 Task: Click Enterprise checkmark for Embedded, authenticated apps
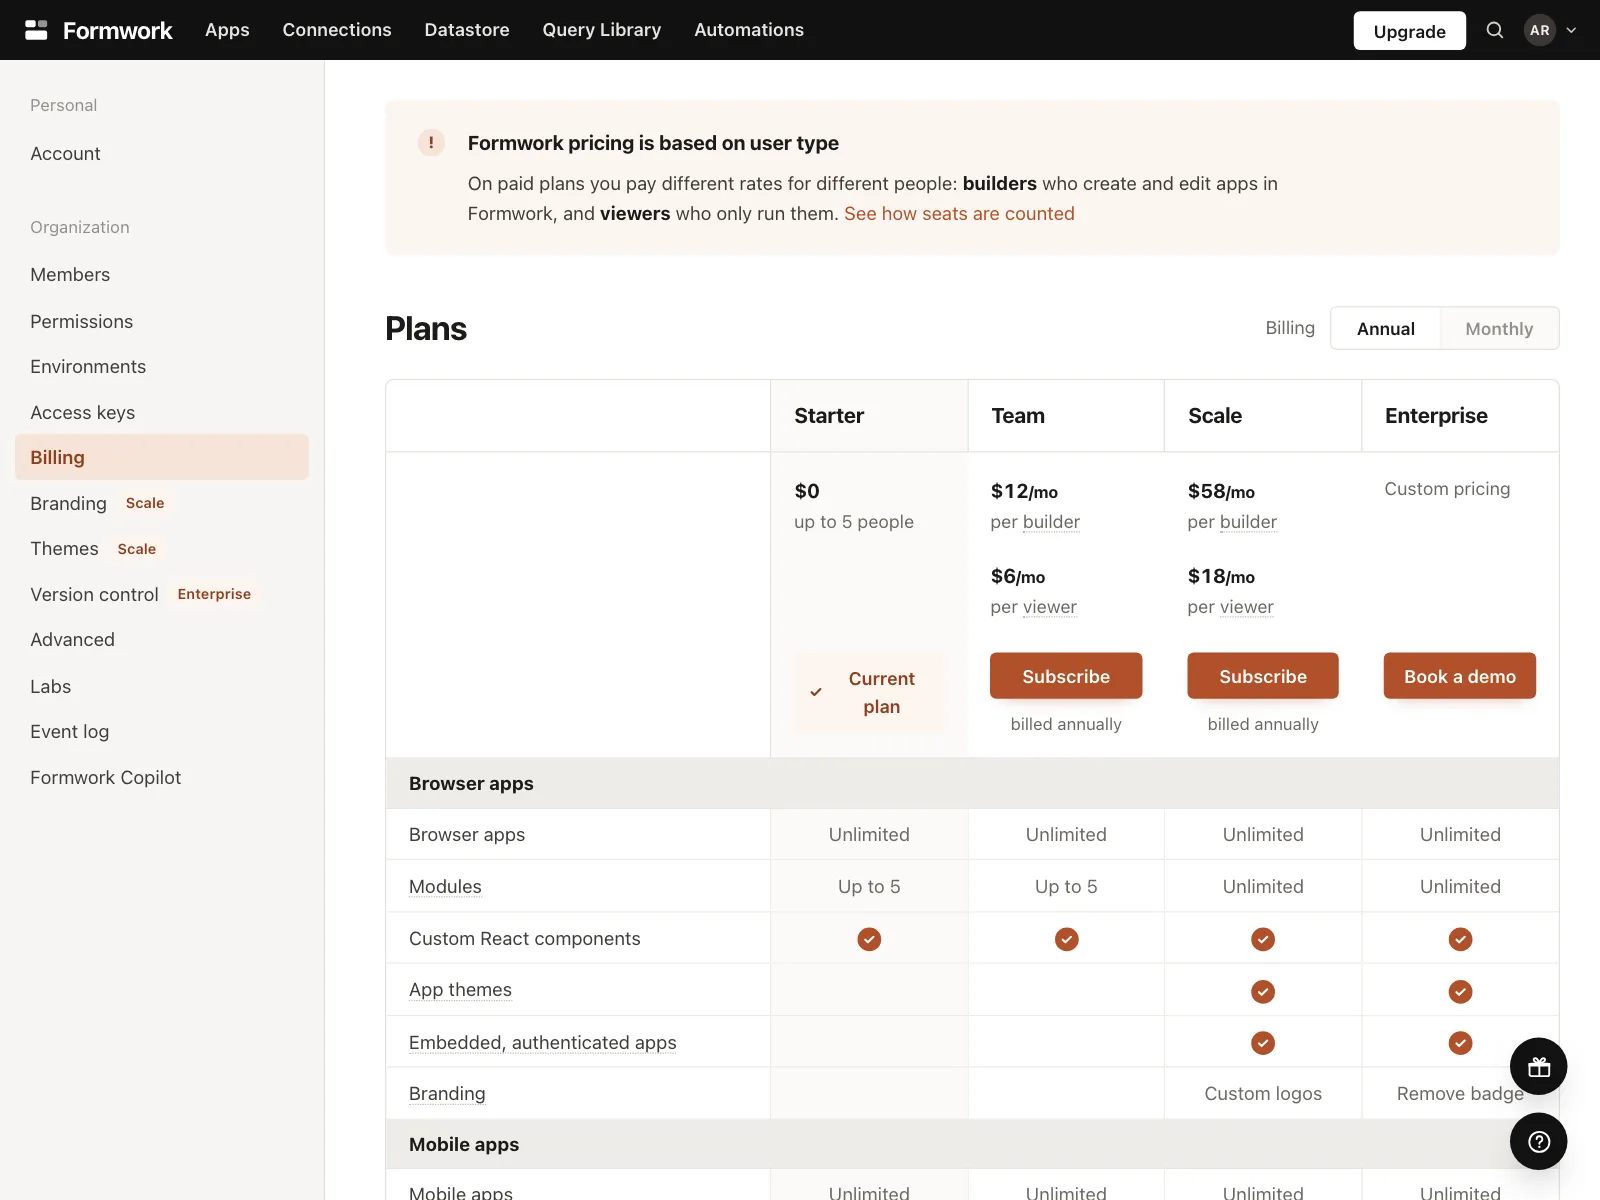(1460, 1043)
